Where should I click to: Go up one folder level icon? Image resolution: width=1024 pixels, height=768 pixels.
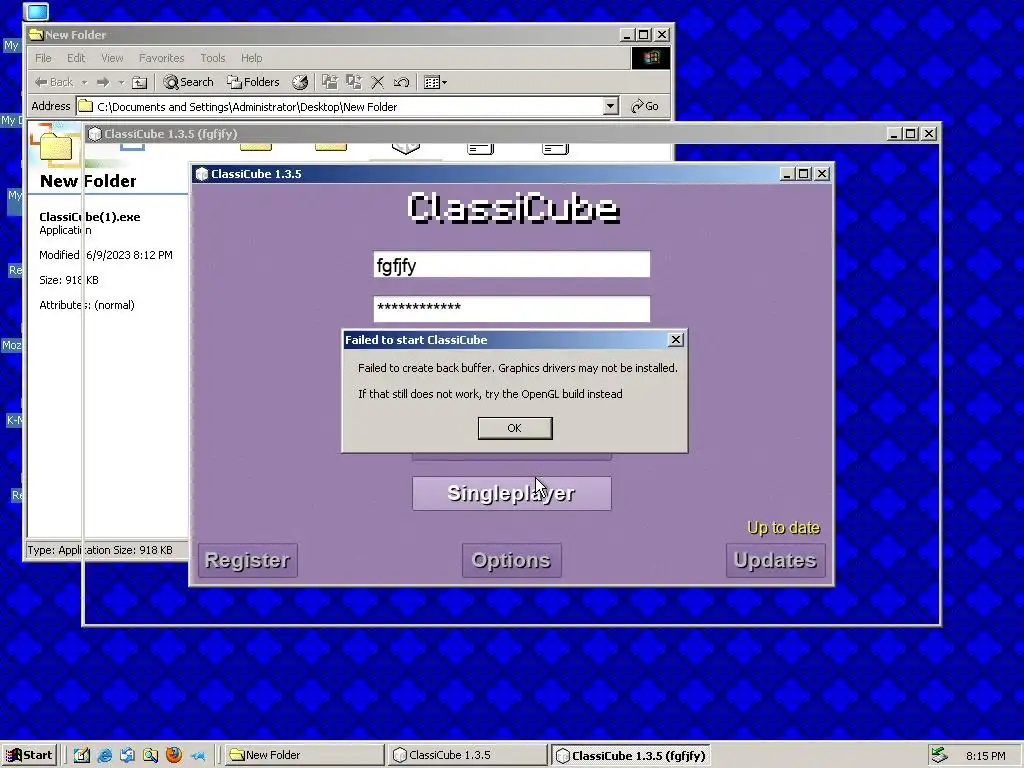(140, 82)
